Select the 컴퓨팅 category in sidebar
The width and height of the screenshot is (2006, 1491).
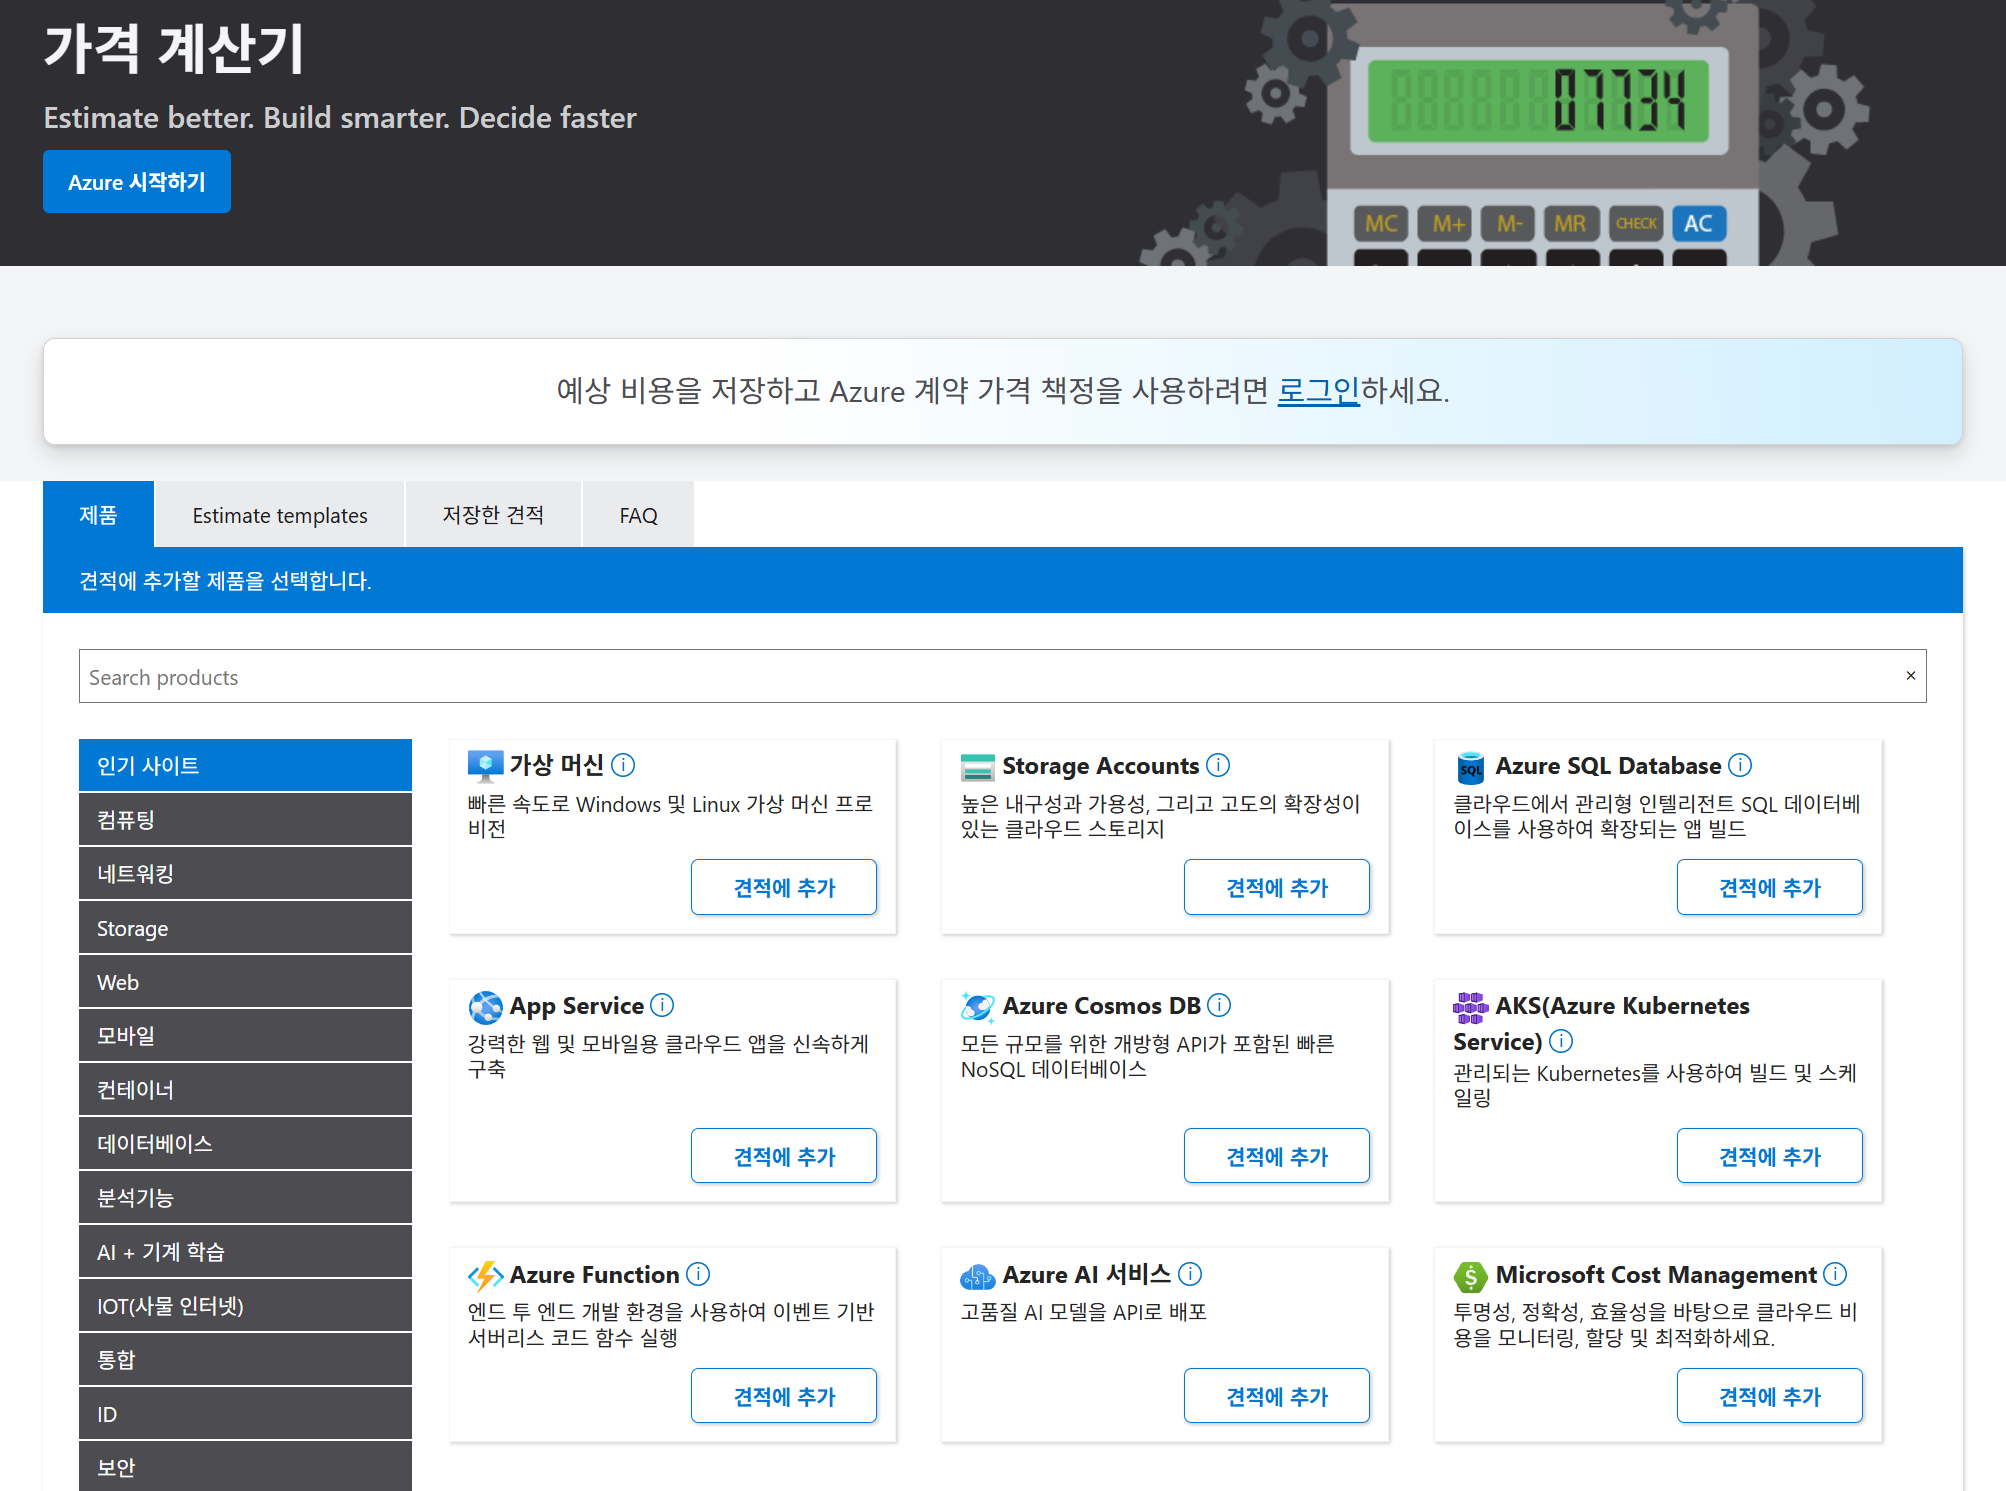pos(245,820)
